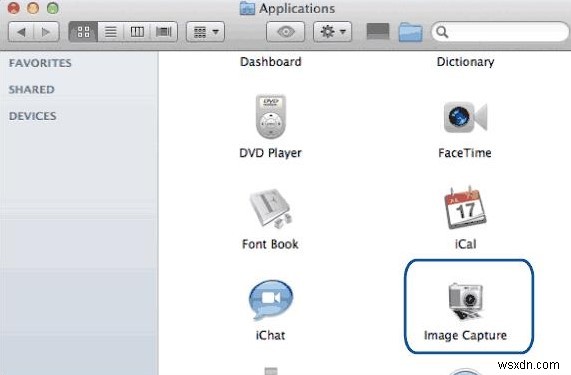The height and width of the screenshot is (375, 571).
Task: Click into the Finder search field
Action: pos(500,32)
